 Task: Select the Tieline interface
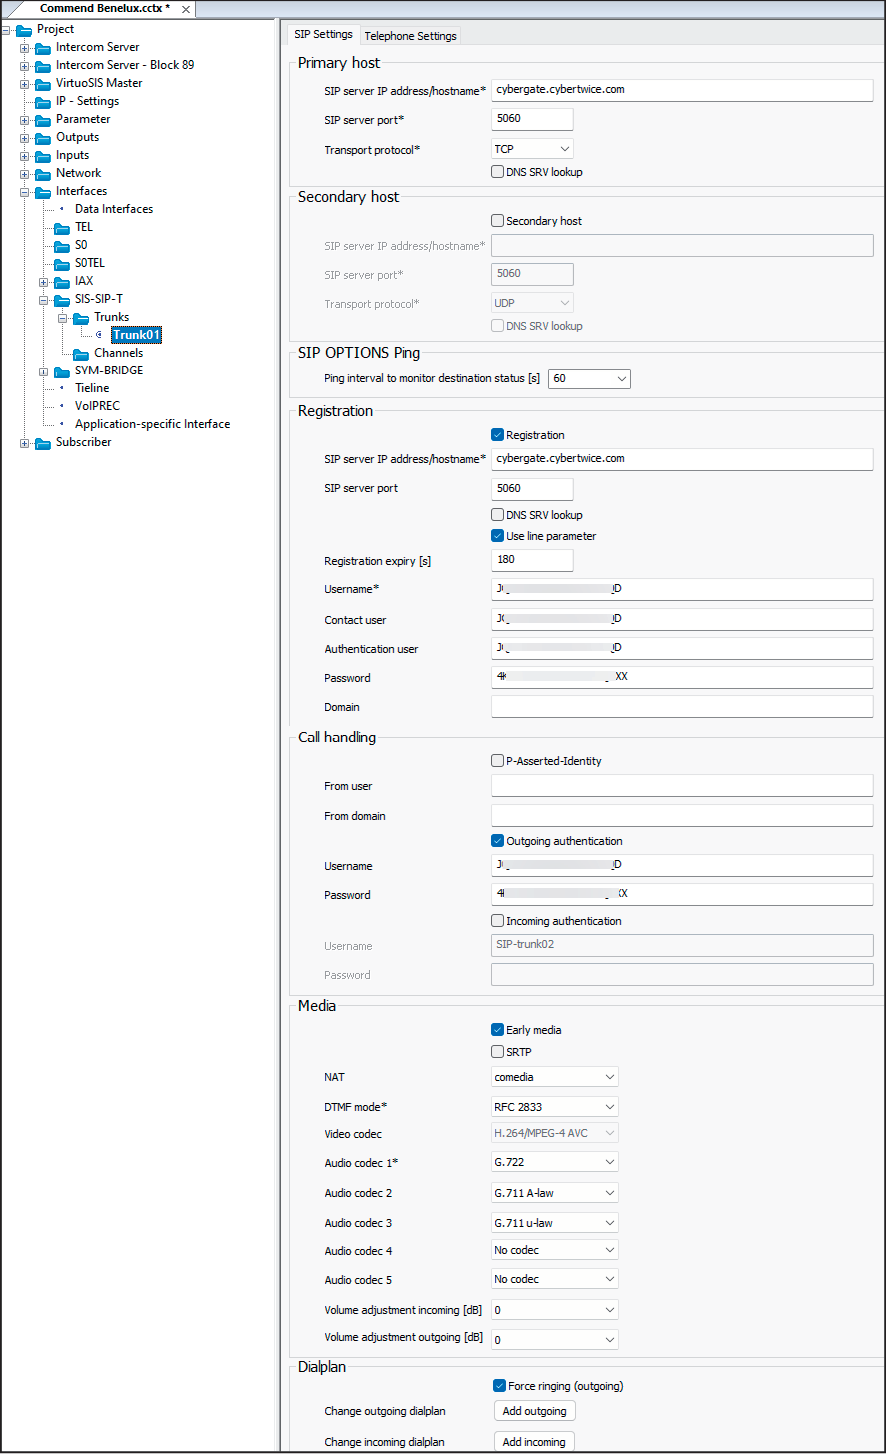(91, 387)
